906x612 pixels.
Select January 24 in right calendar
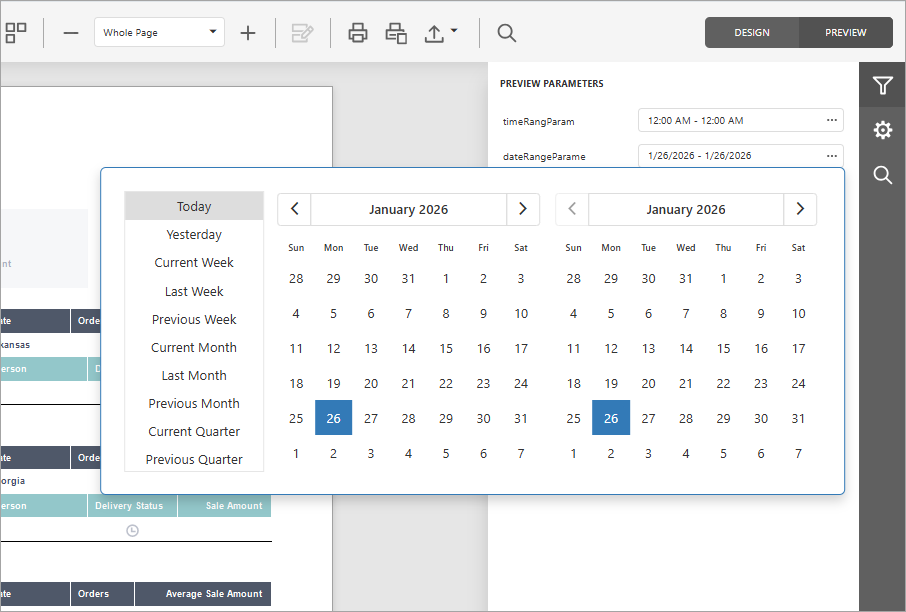pos(799,383)
